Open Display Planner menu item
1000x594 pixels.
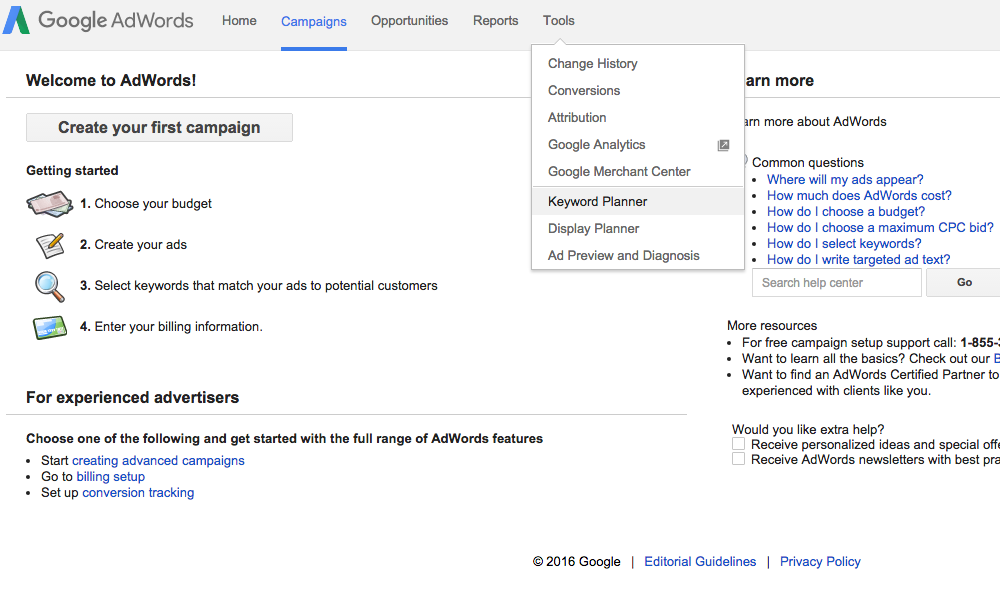click(638, 228)
